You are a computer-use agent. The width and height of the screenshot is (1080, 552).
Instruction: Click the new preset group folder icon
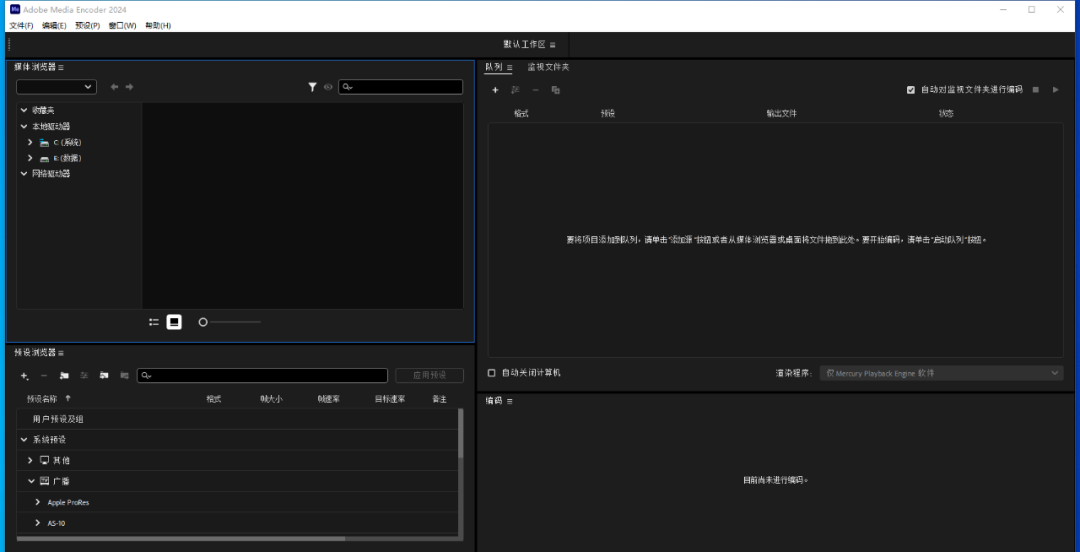[x=64, y=376]
